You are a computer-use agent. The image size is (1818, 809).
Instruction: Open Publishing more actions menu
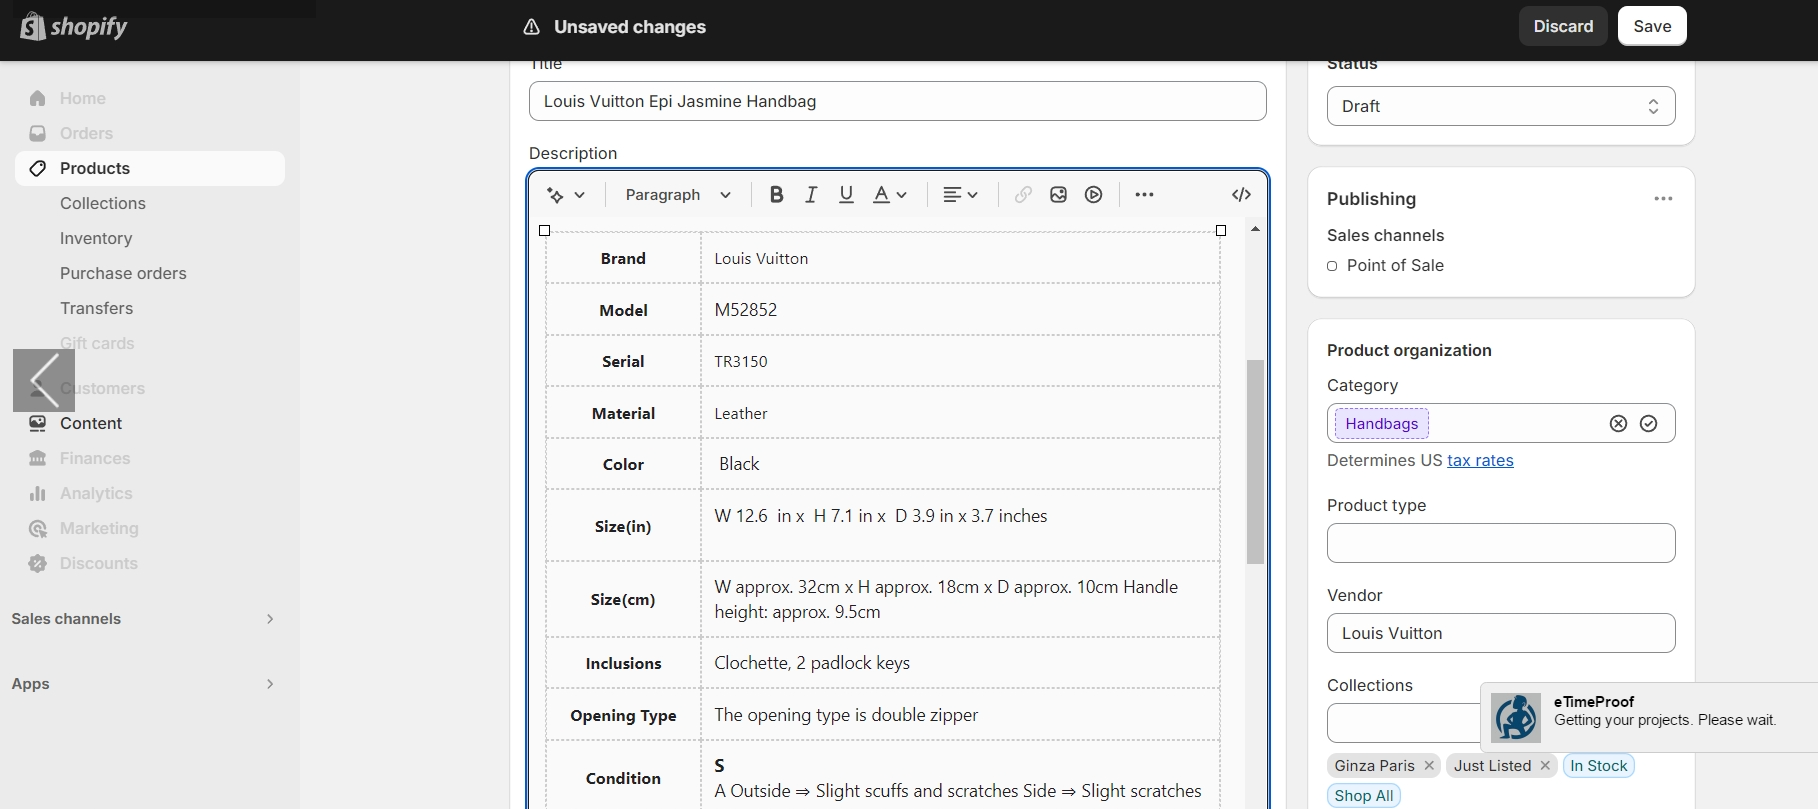(x=1663, y=199)
